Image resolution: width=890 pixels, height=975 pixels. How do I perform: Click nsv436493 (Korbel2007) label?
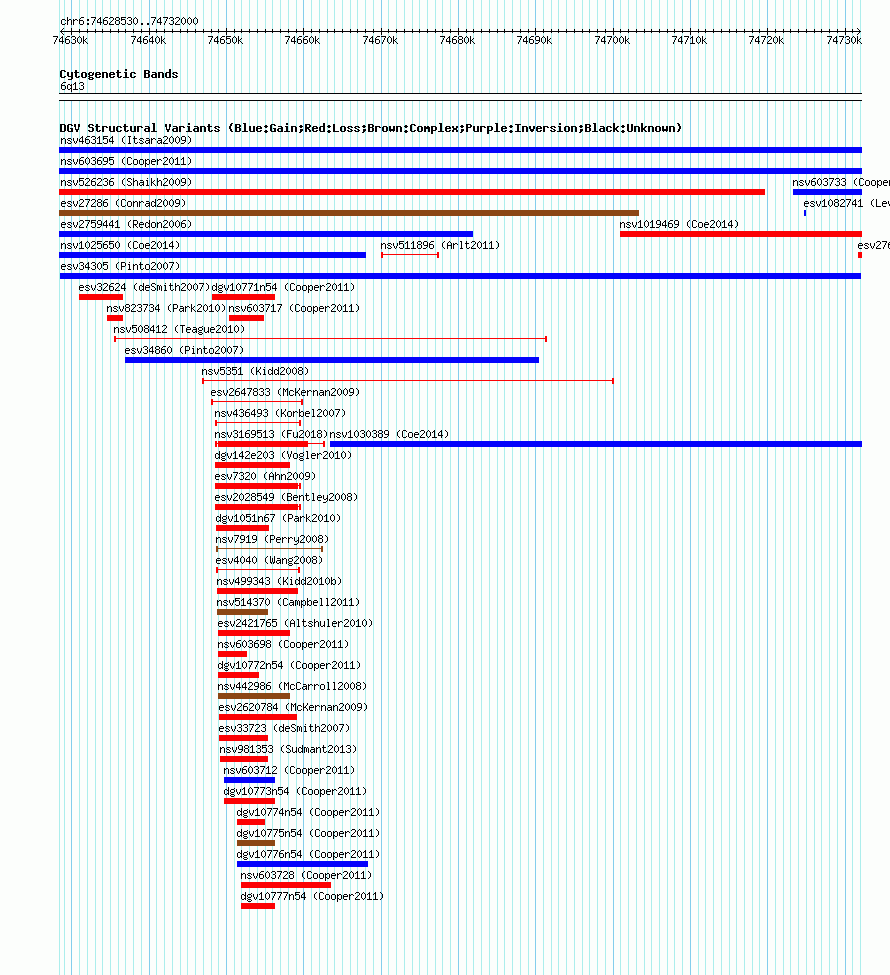tap(280, 414)
